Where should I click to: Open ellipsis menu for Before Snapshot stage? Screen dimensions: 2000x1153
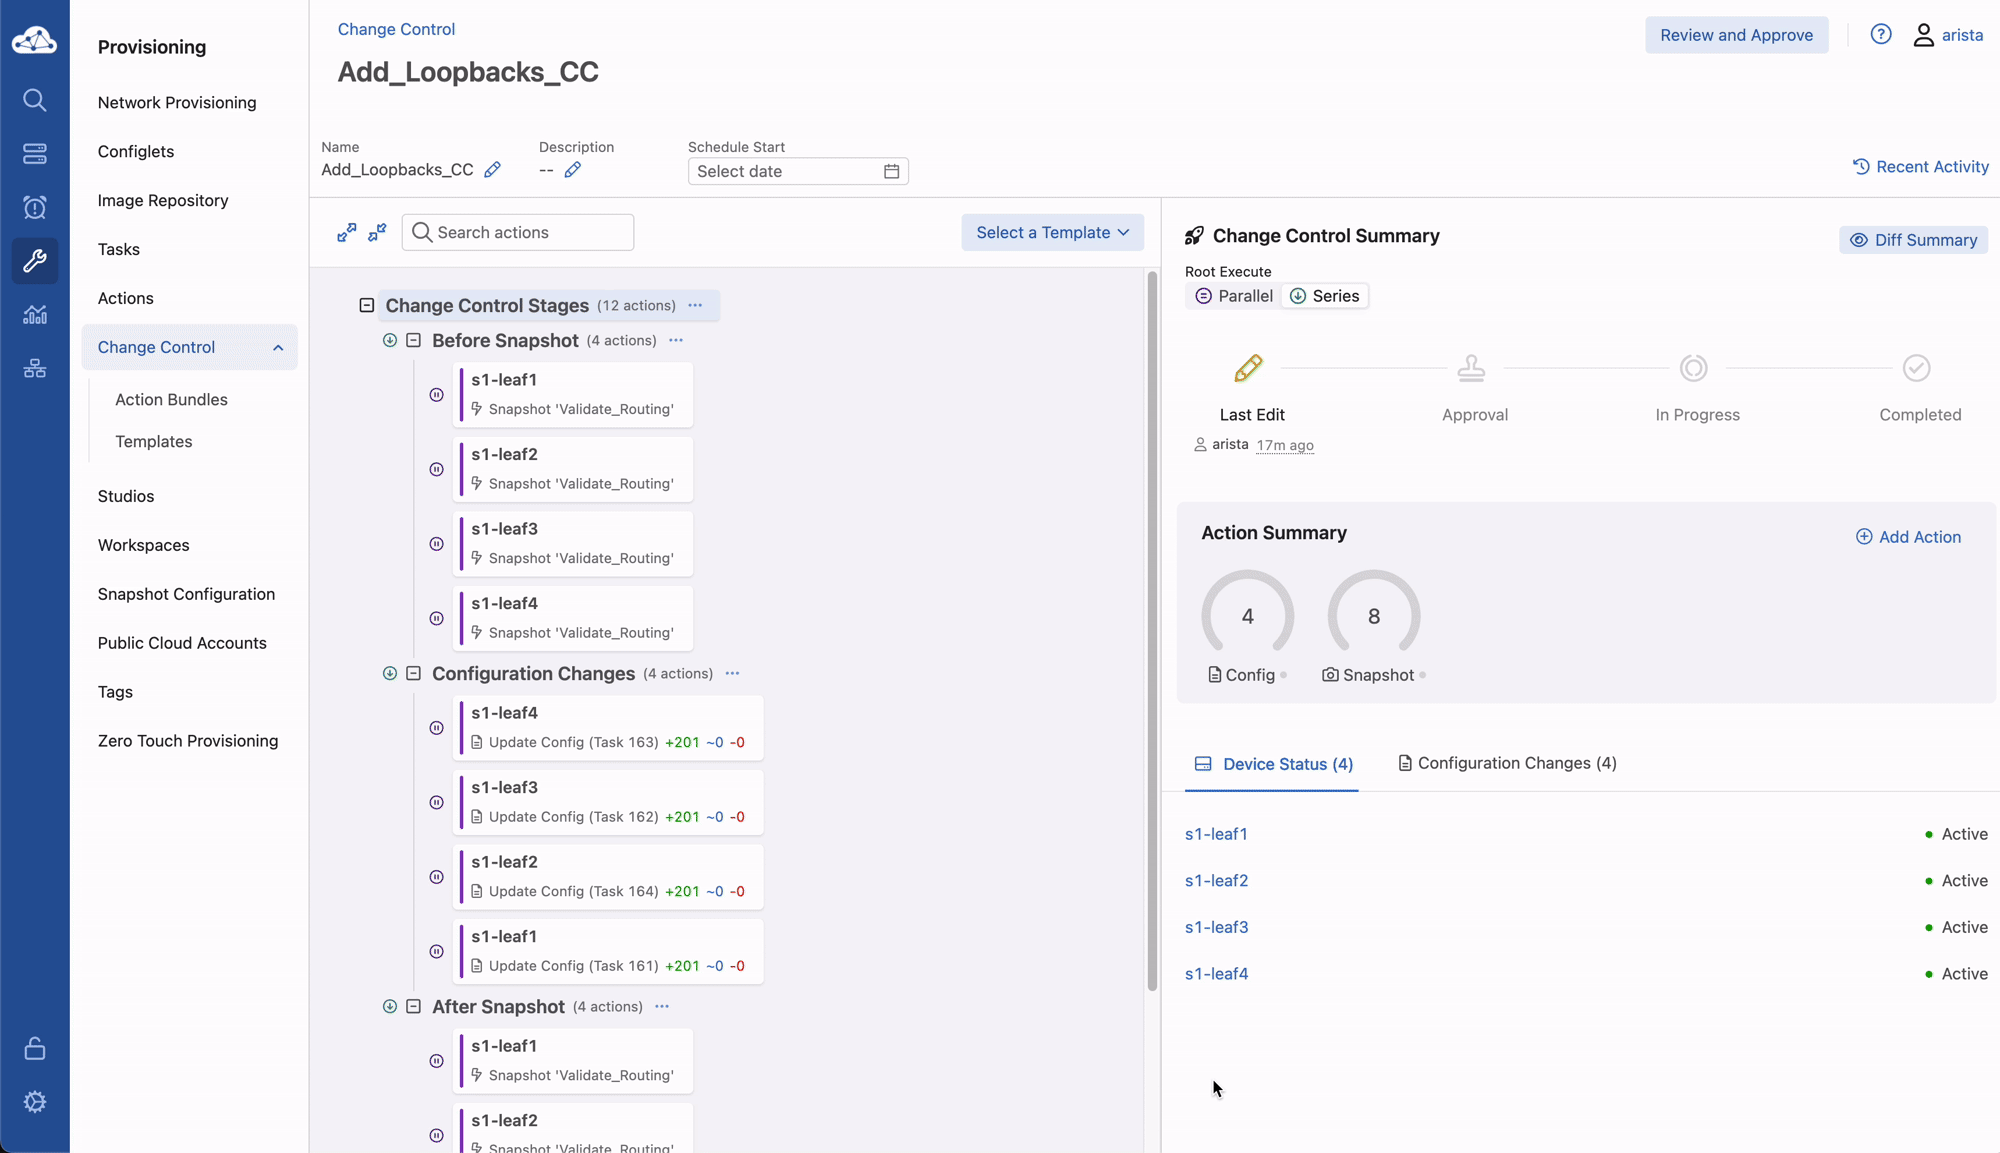click(676, 340)
